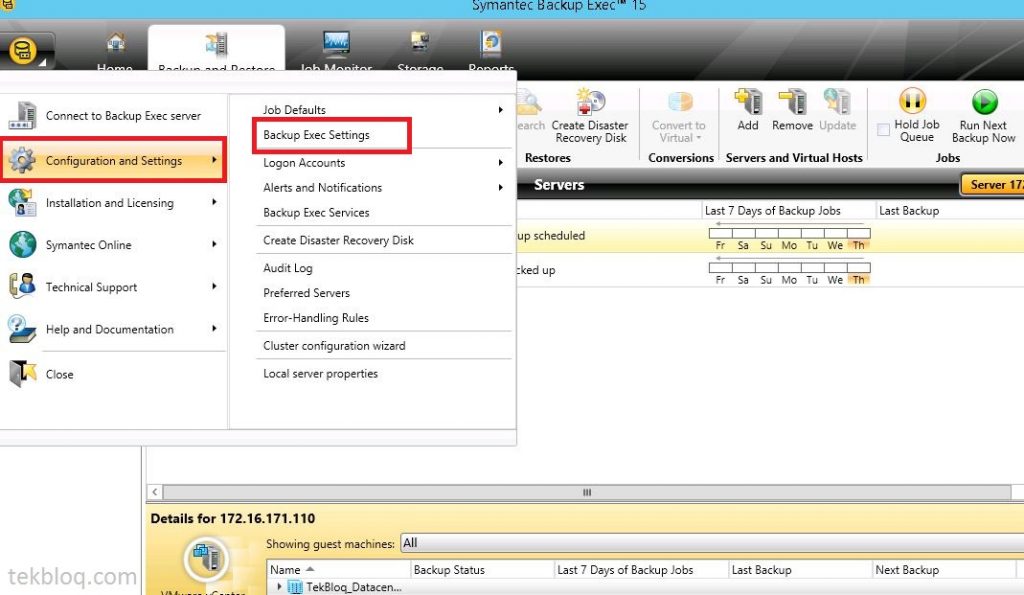Open the Showing guest machines dropdown
Screen dimensions: 1024x595
click(x=712, y=543)
